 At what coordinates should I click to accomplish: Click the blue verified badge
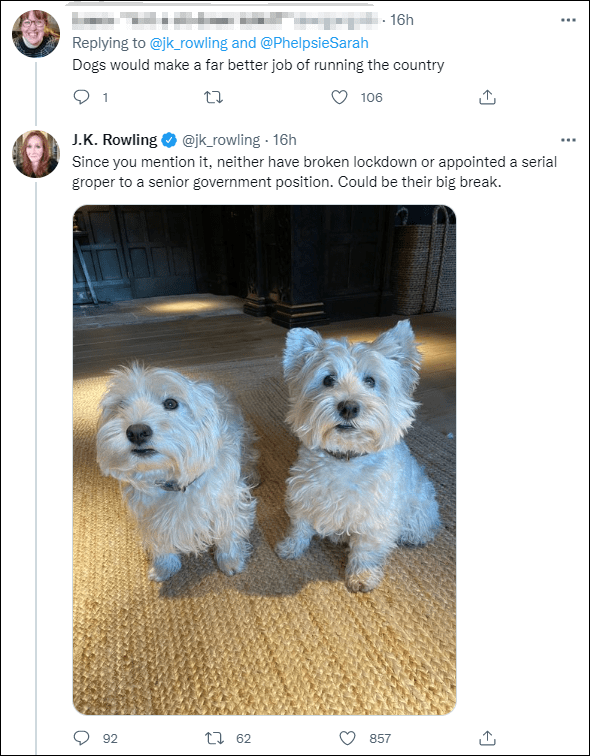click(x=169, y=140)
